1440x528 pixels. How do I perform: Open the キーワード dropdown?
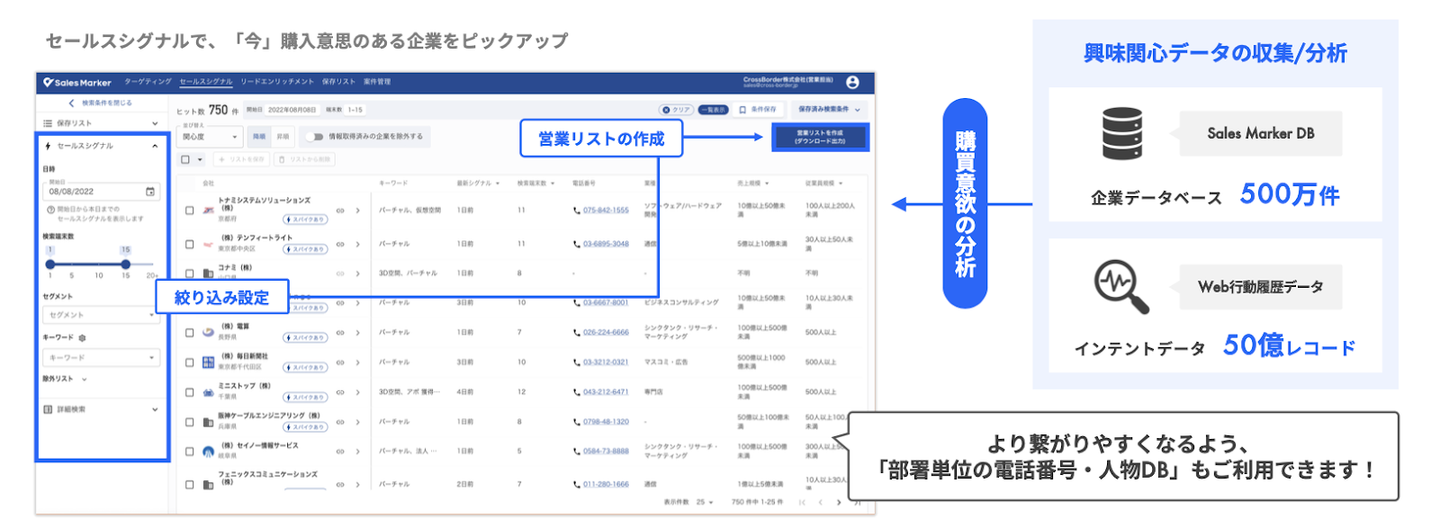pyautogui.click(x=102, y=357)
